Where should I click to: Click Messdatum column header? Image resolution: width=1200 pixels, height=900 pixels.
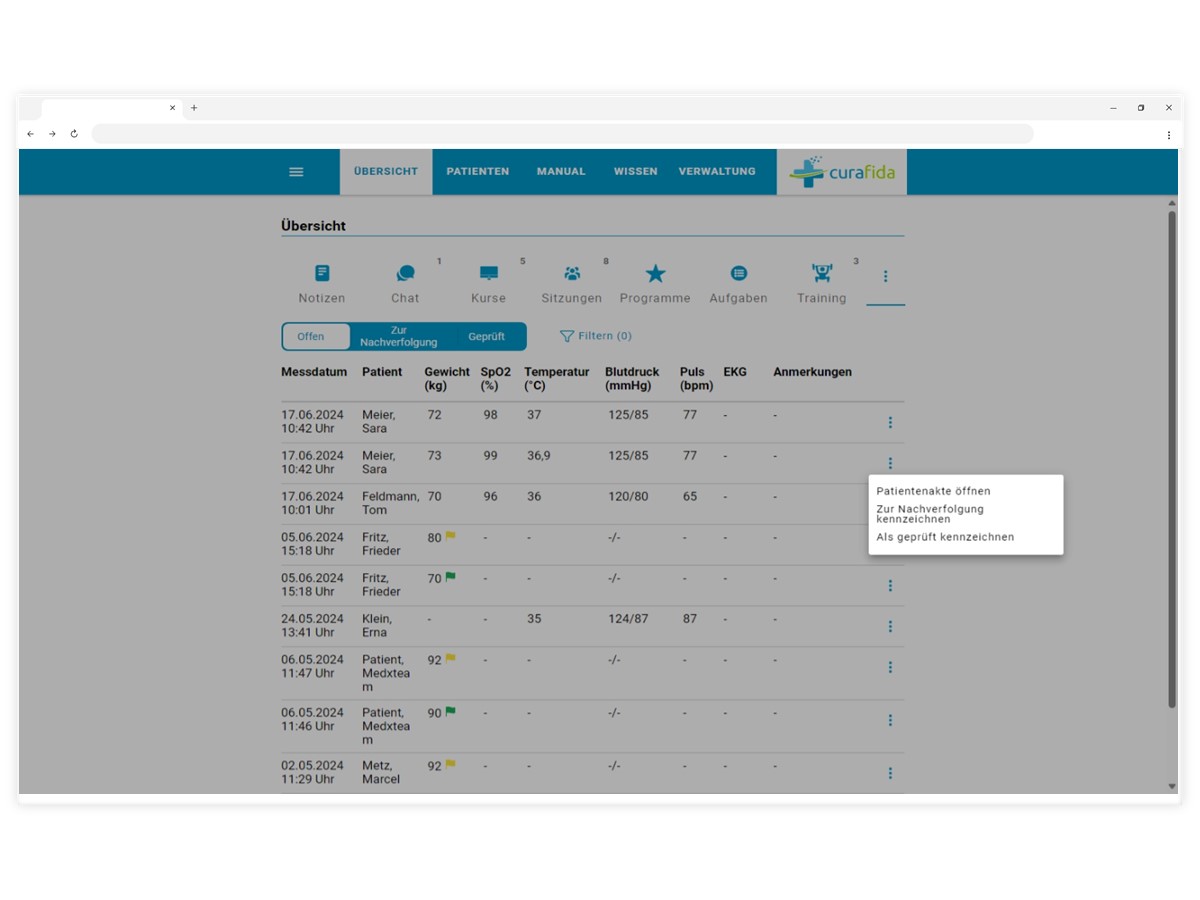click(314, 372)
